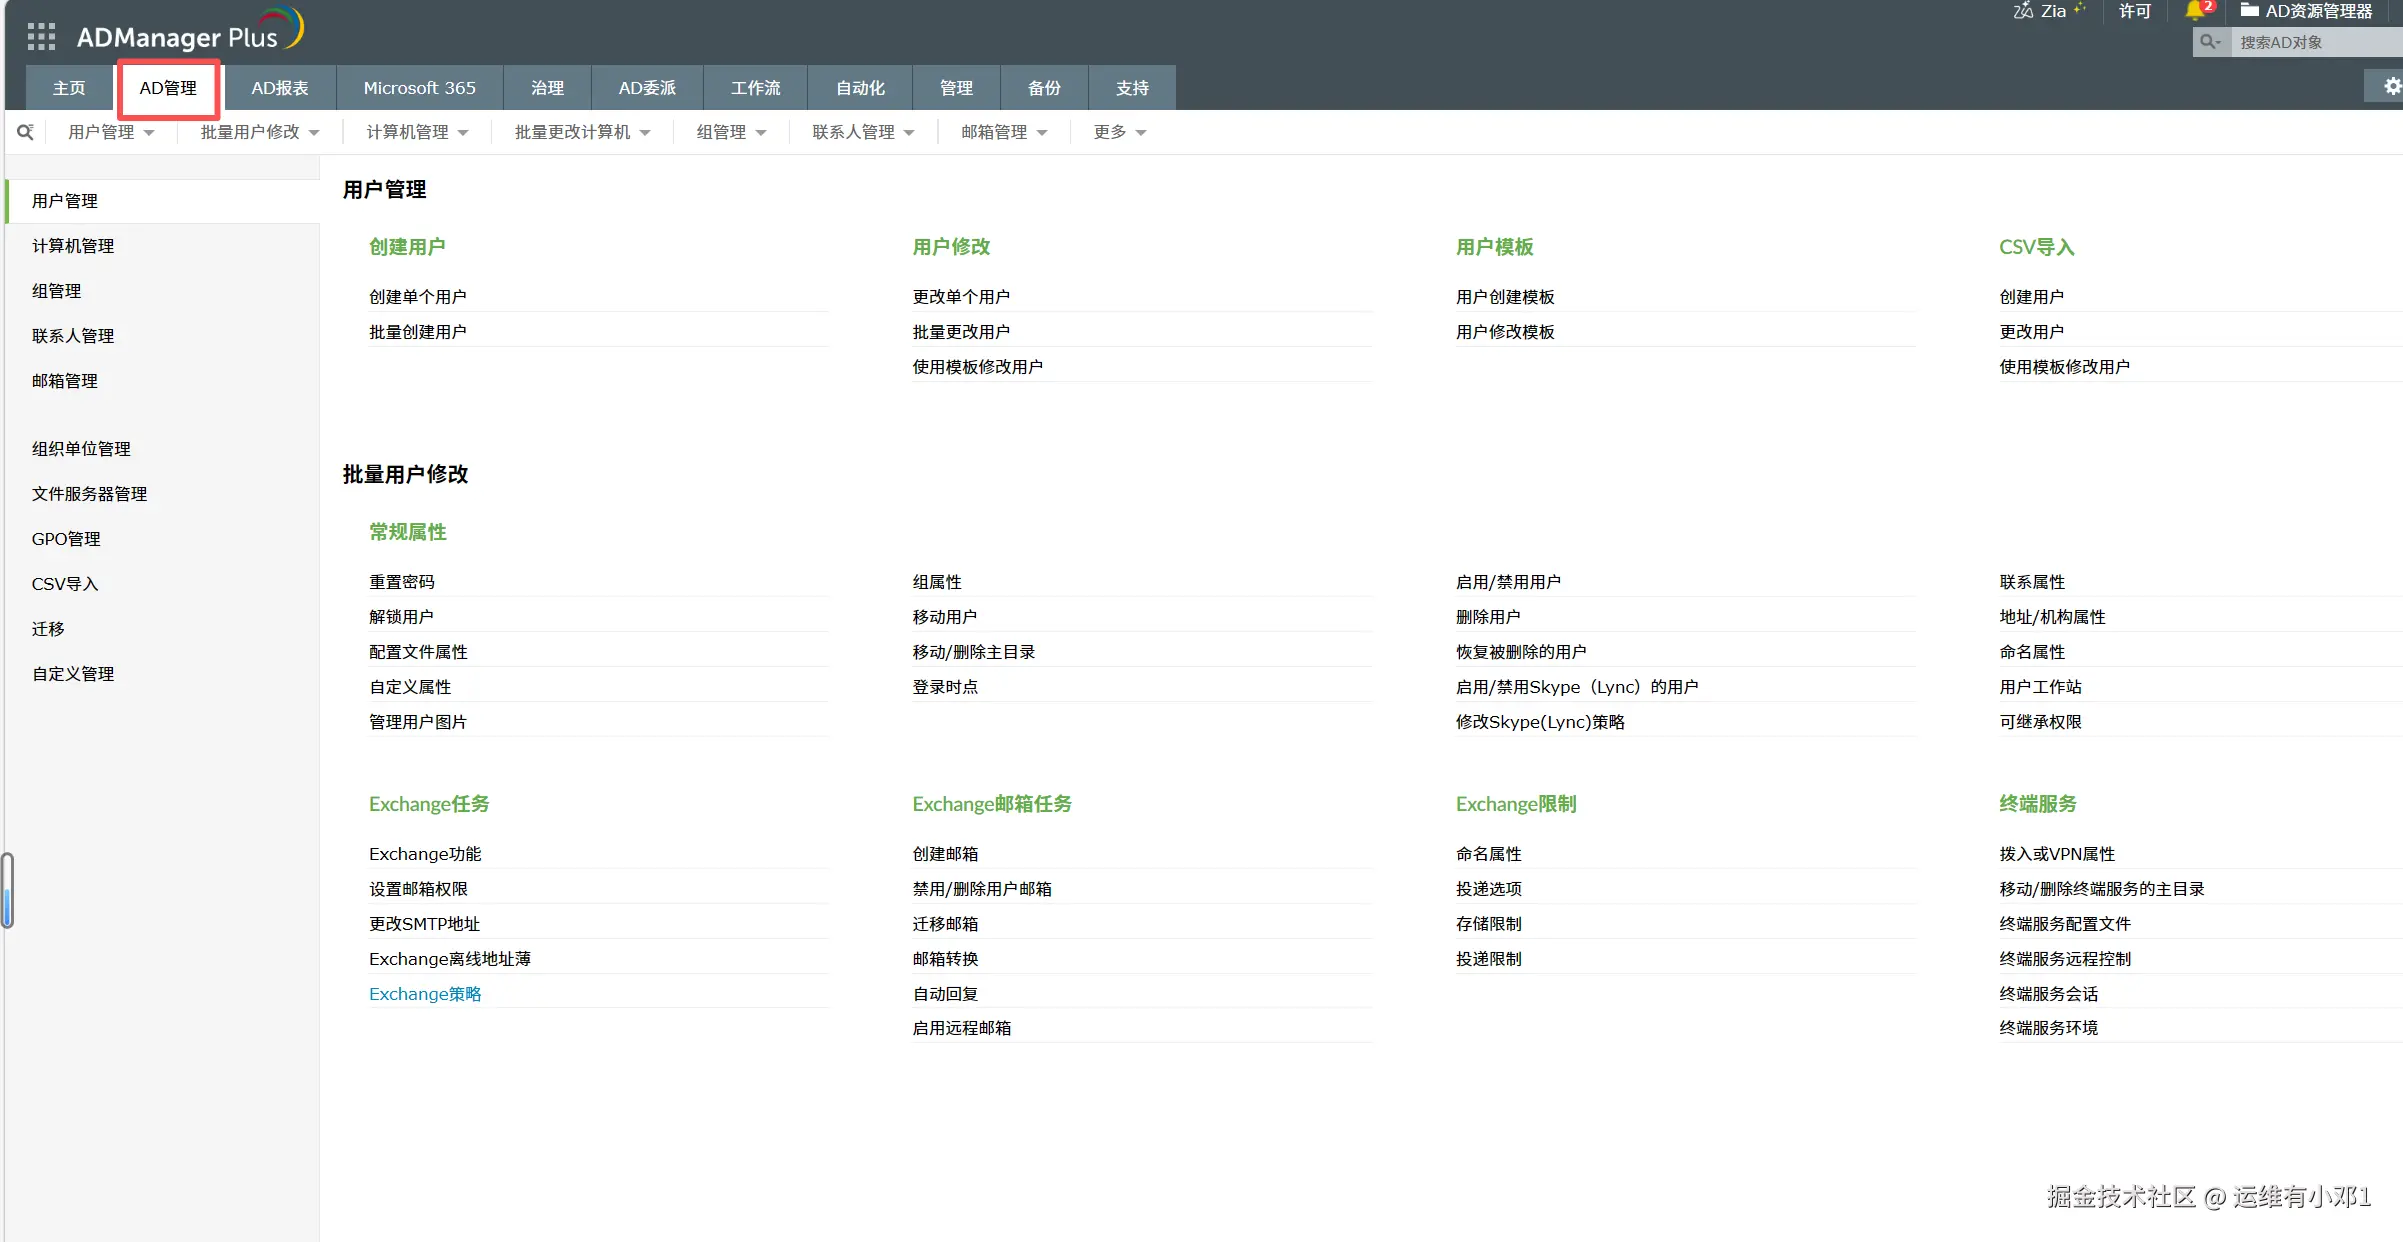
Task: Open the 更多 dropdown menu
Action: (x=1119, y=132)
